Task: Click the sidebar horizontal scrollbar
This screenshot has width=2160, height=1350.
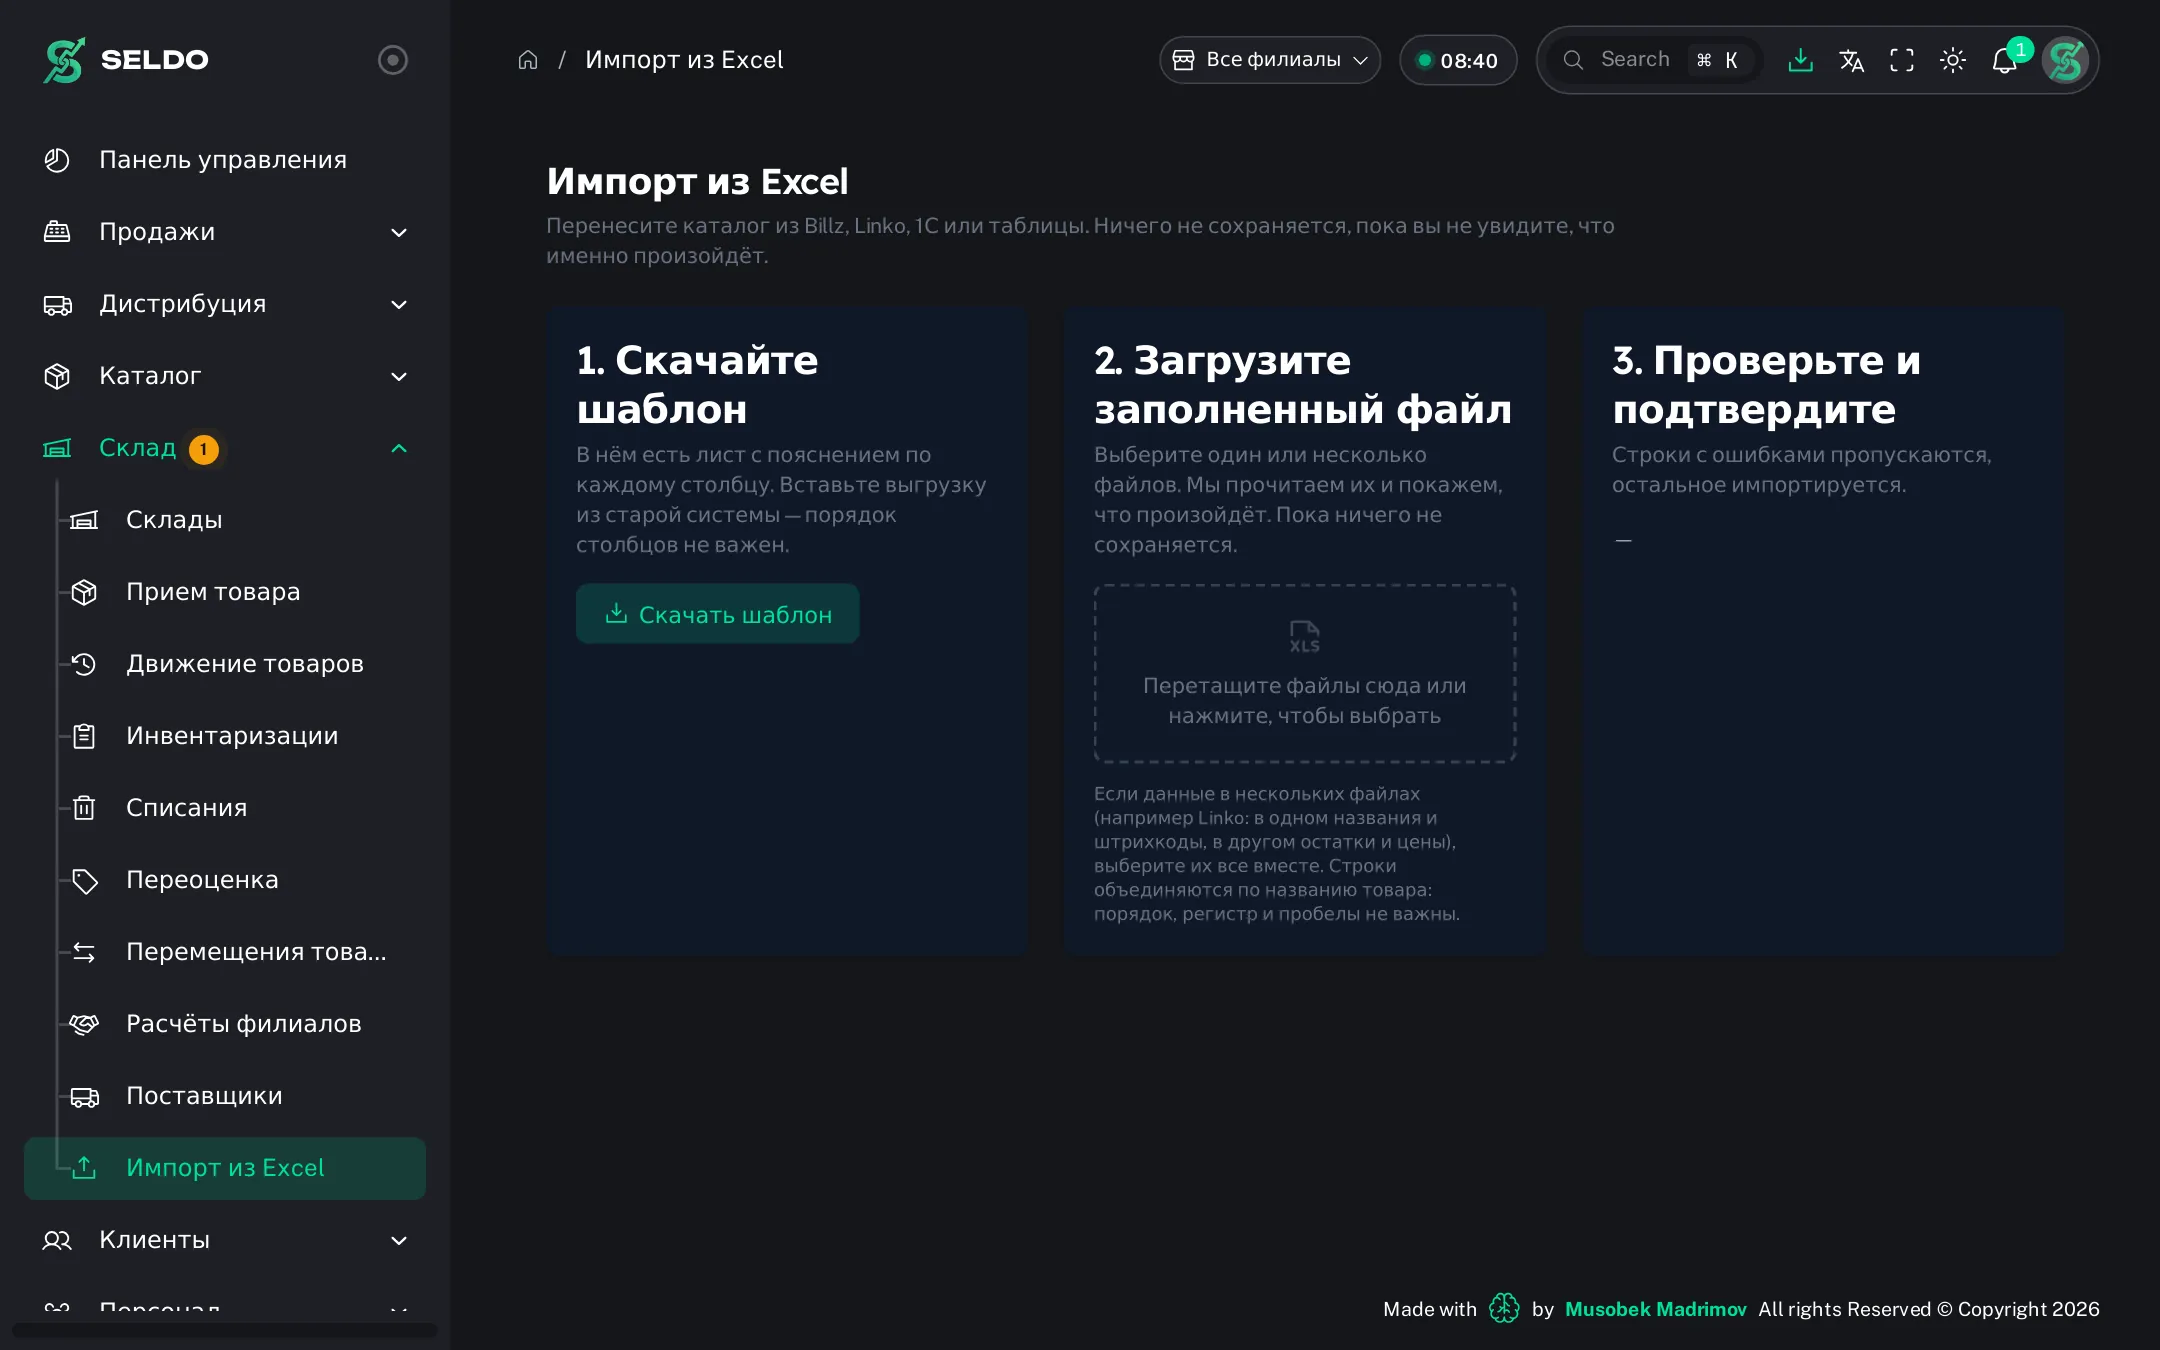Action: 225,1330
